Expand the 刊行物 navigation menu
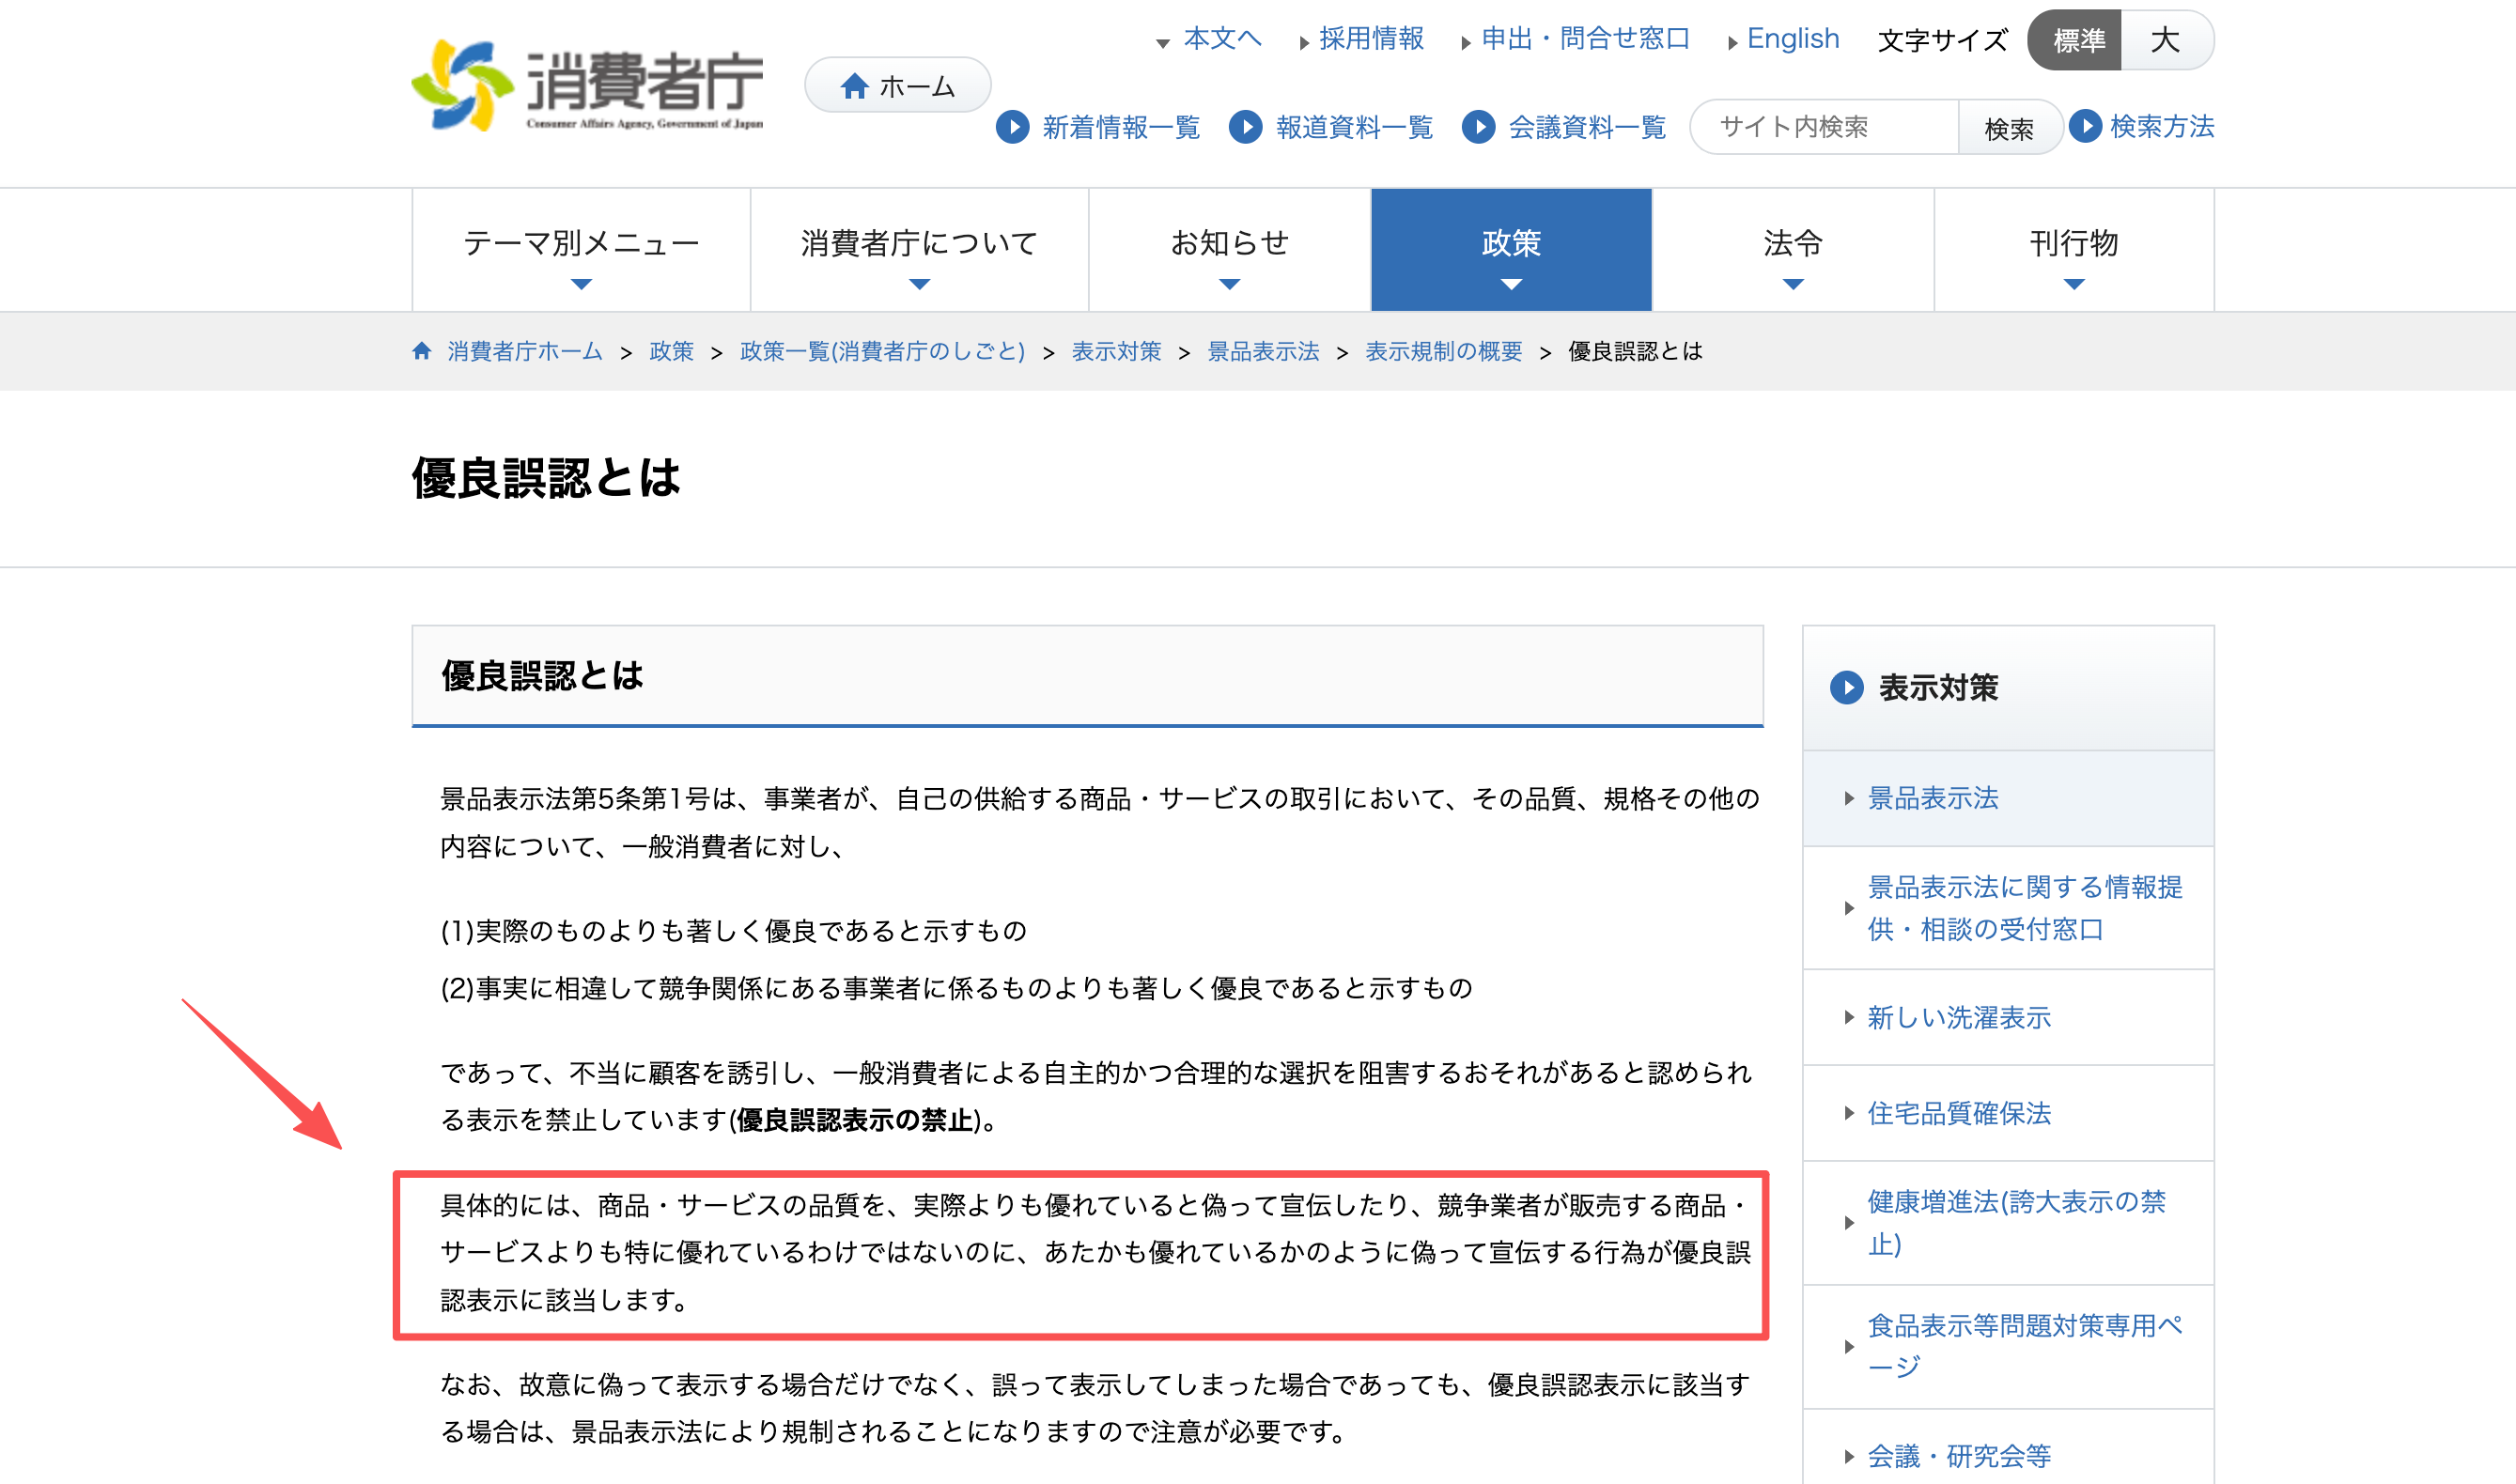Screen dimensions: 2516x1484 [2074, 250]
